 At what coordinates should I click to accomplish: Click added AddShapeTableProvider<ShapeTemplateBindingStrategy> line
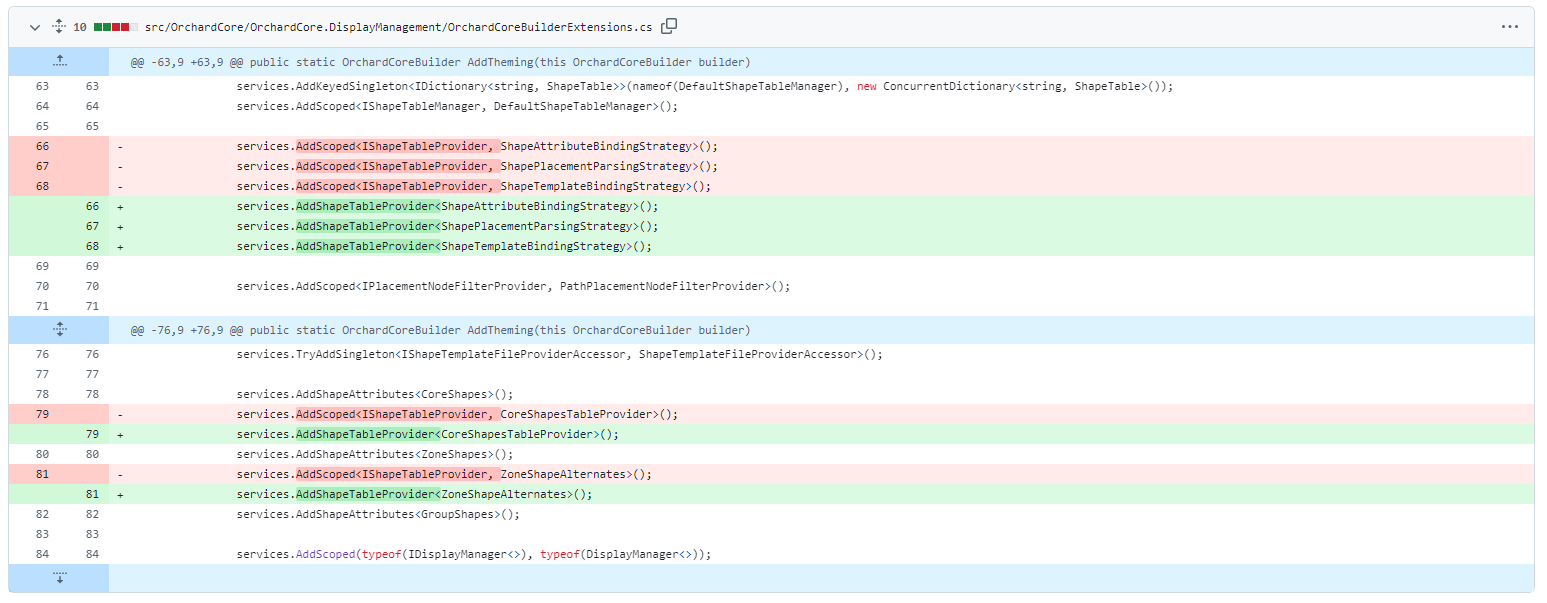(444, 246)
